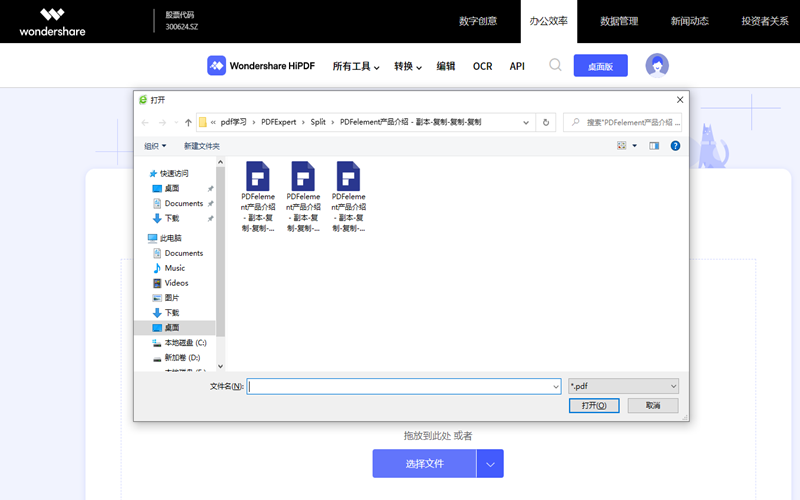This screenshot has height=500, width=800.
Task: Select 本地磁盘 (C:) in sidebar
Action: pos(185,343)
